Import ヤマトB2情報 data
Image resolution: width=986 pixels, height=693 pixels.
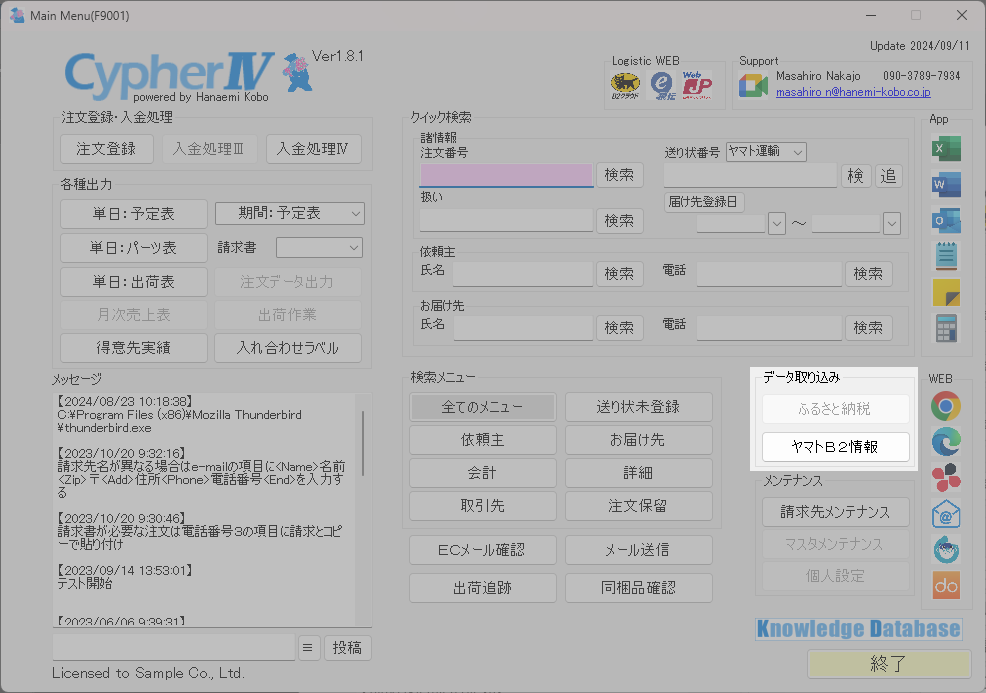(x=836, y=446)
